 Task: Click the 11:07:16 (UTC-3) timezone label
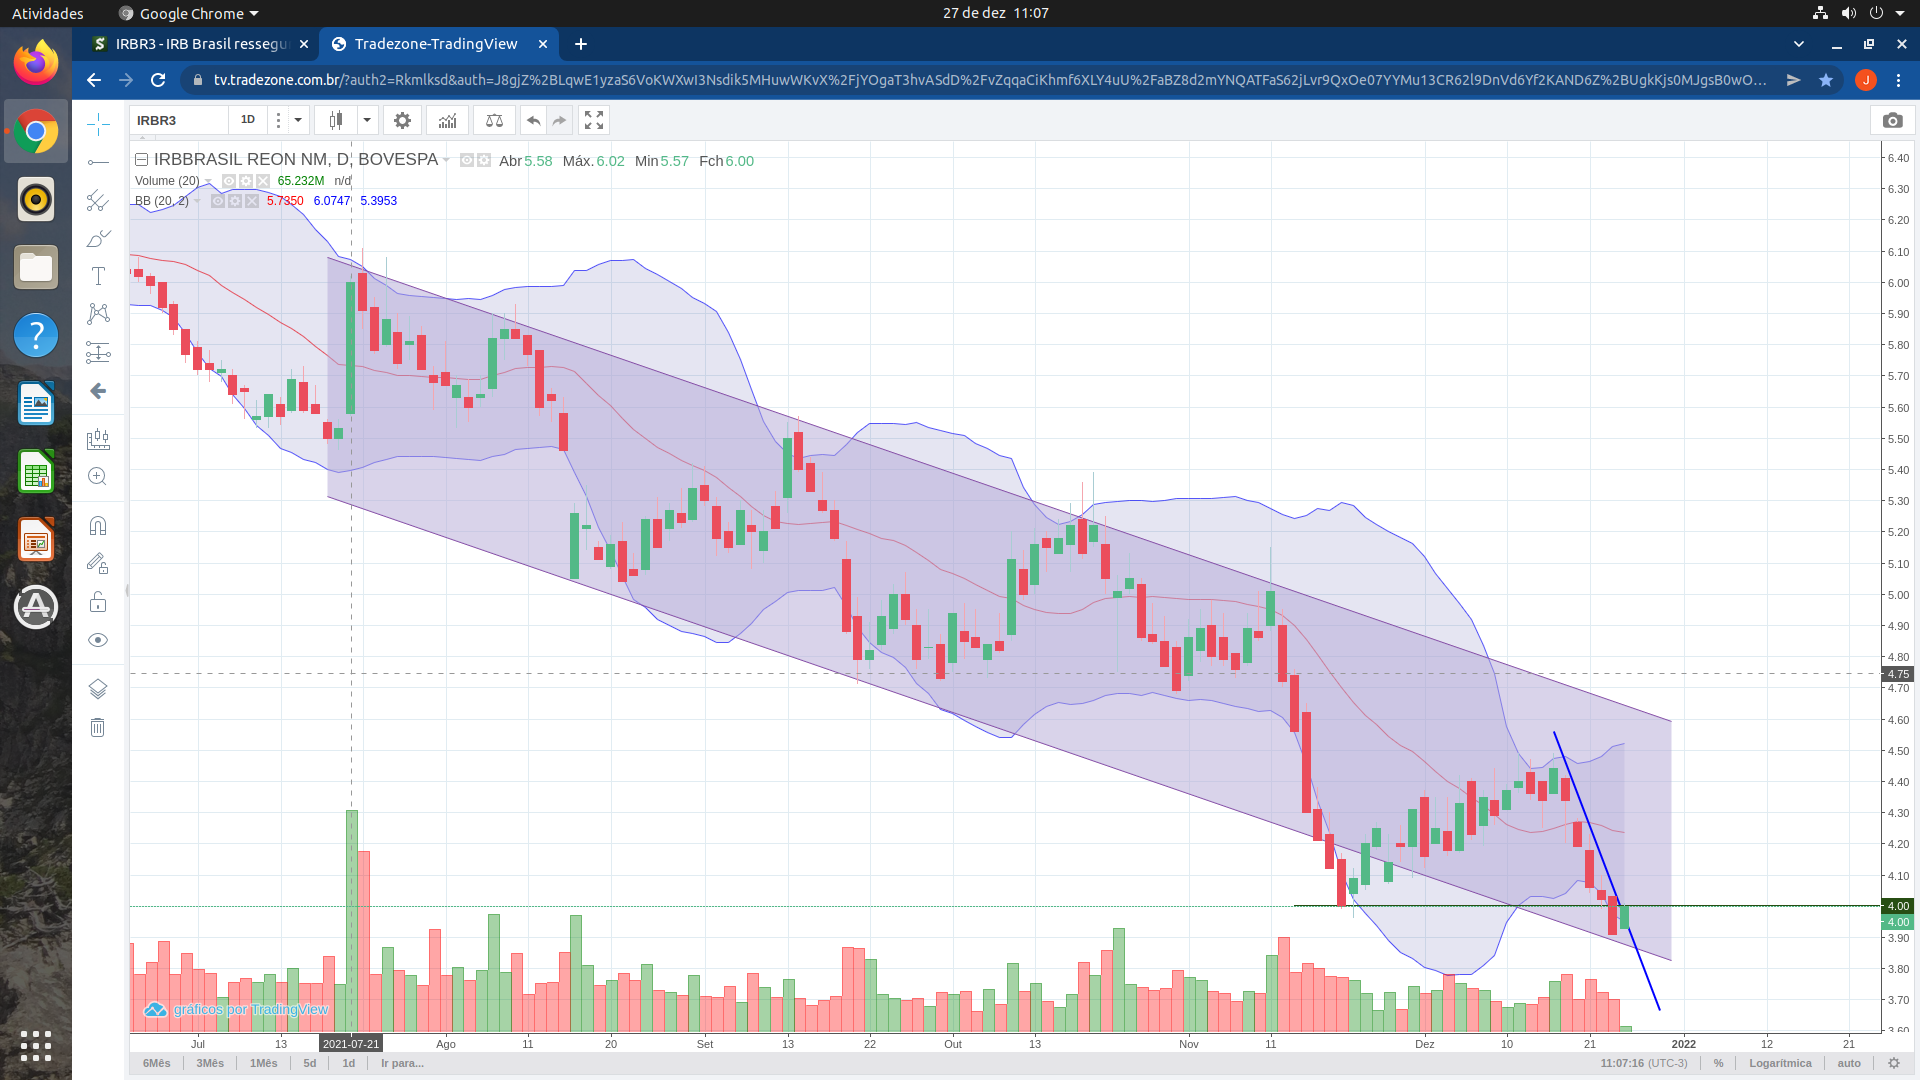(1643, 1063)
